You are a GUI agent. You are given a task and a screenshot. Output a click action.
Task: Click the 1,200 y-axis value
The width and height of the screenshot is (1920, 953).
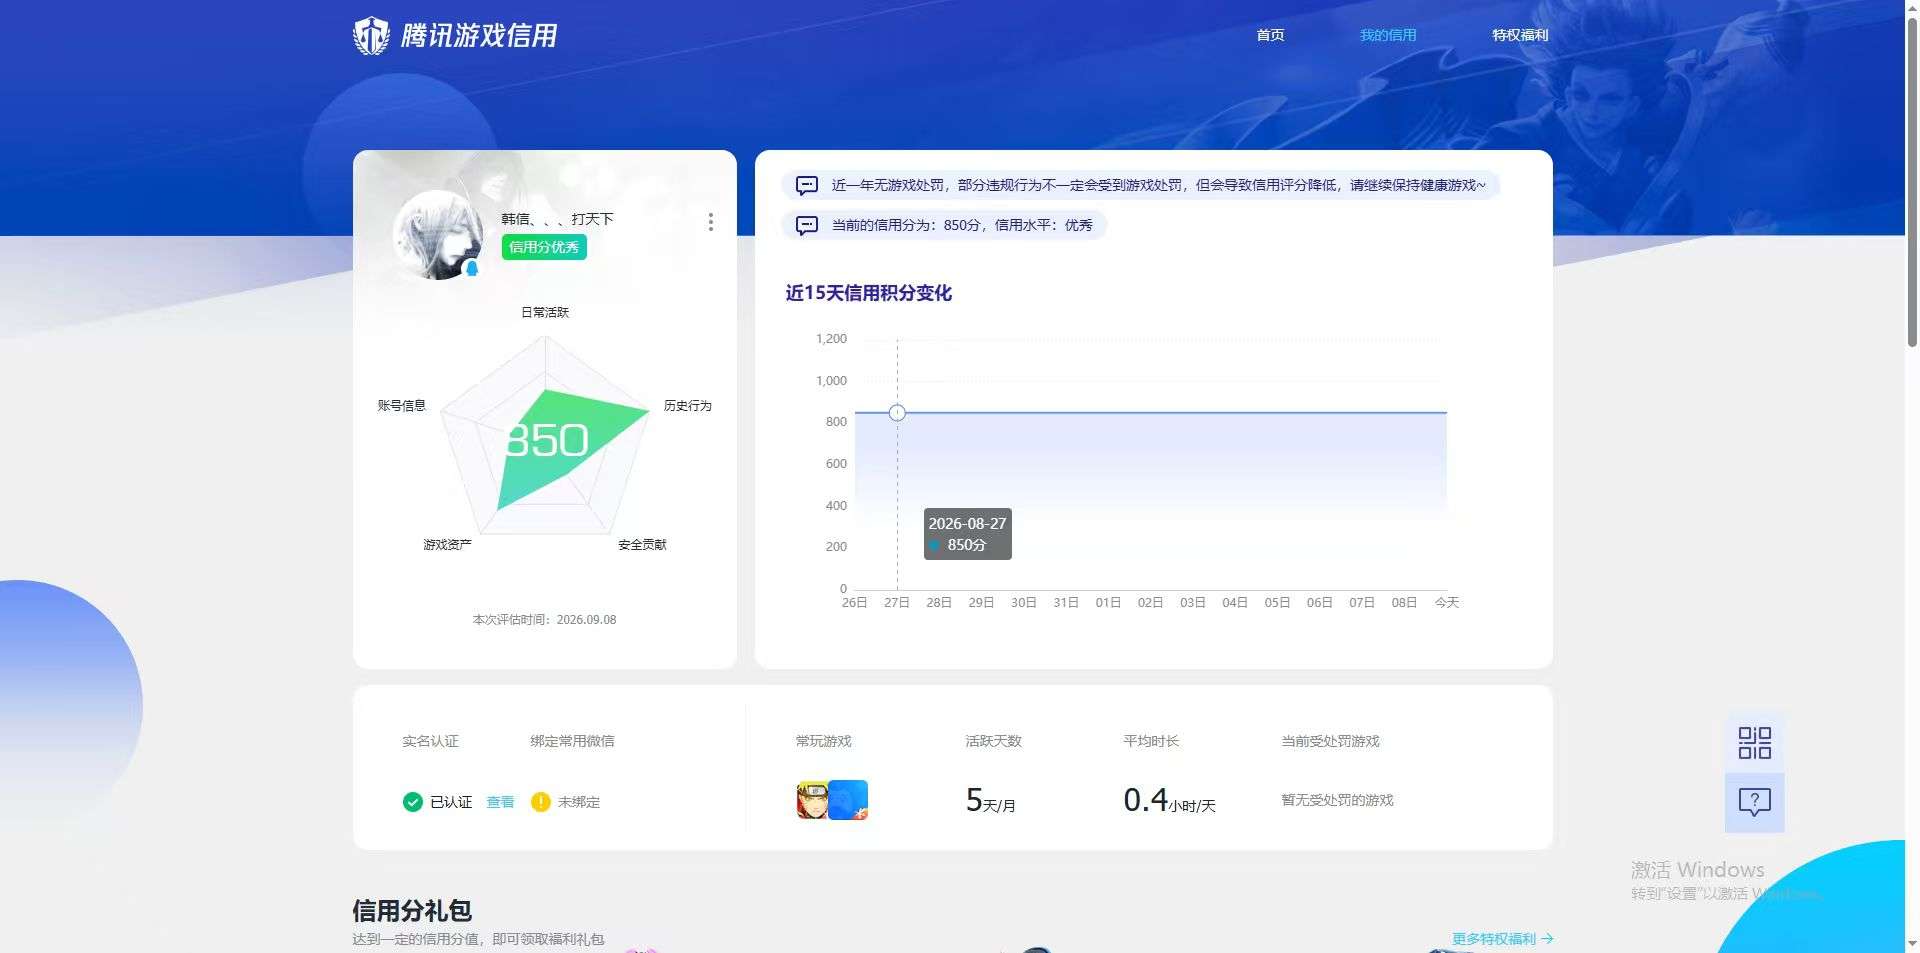(831, 339)
